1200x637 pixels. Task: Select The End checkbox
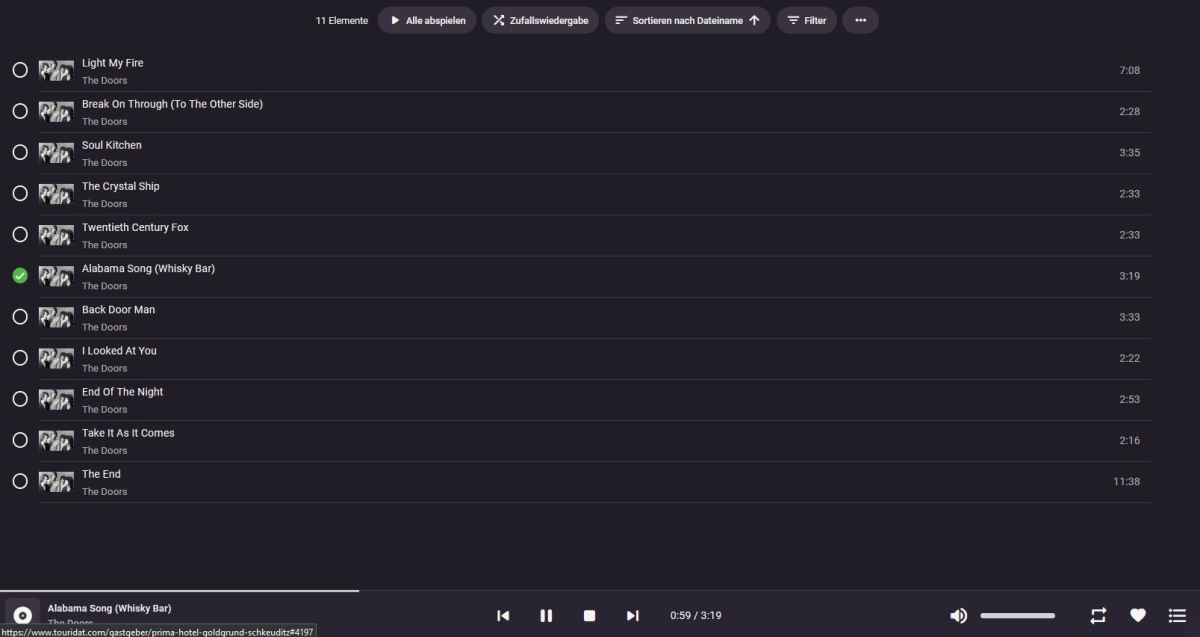click(x=20, y=481)
